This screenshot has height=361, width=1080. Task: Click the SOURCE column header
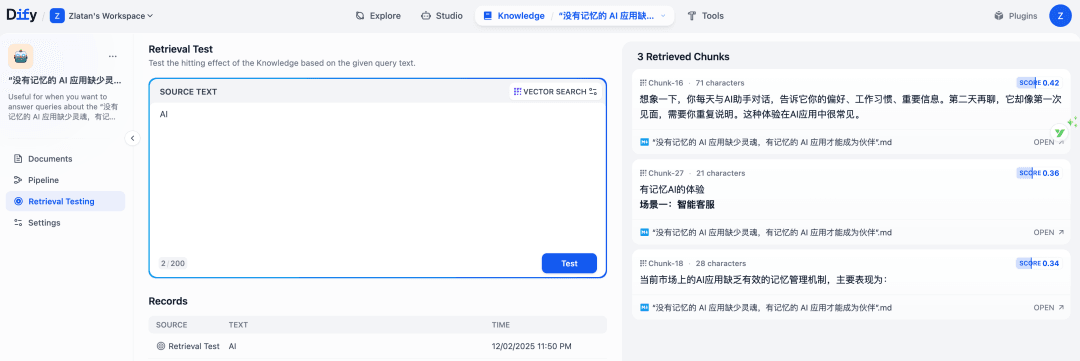(x=172, y=324)
